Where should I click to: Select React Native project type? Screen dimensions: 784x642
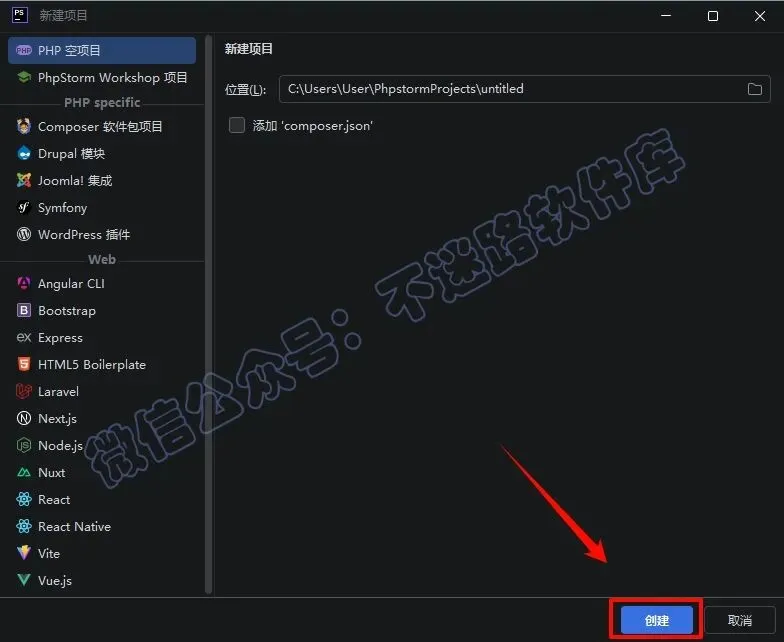(x=102, y=526)
